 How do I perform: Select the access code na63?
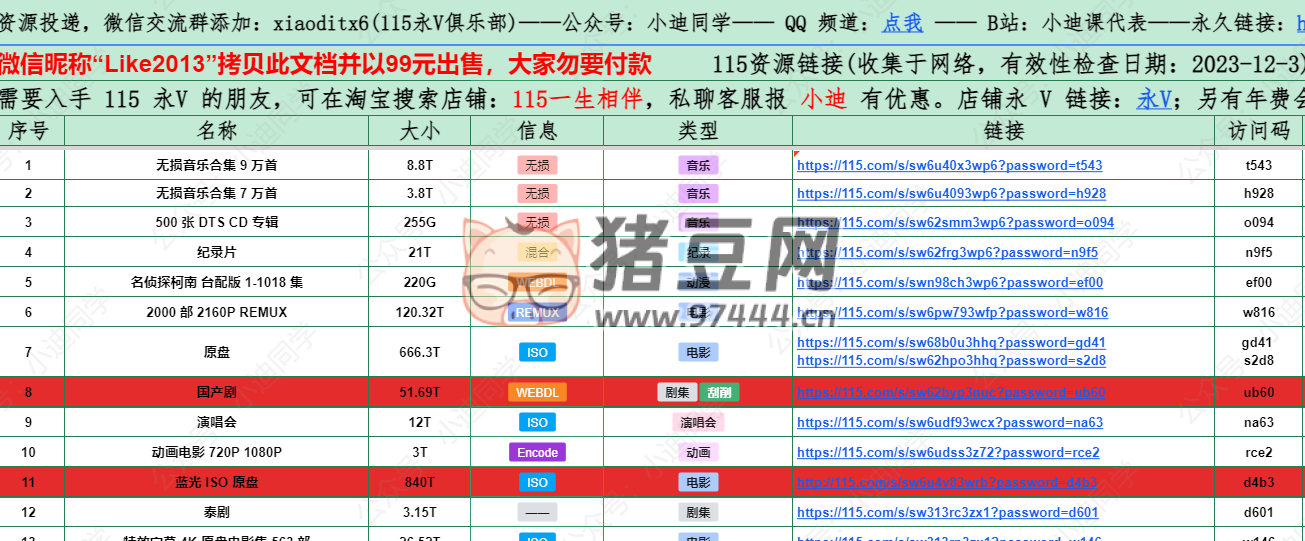(1259, 423)
